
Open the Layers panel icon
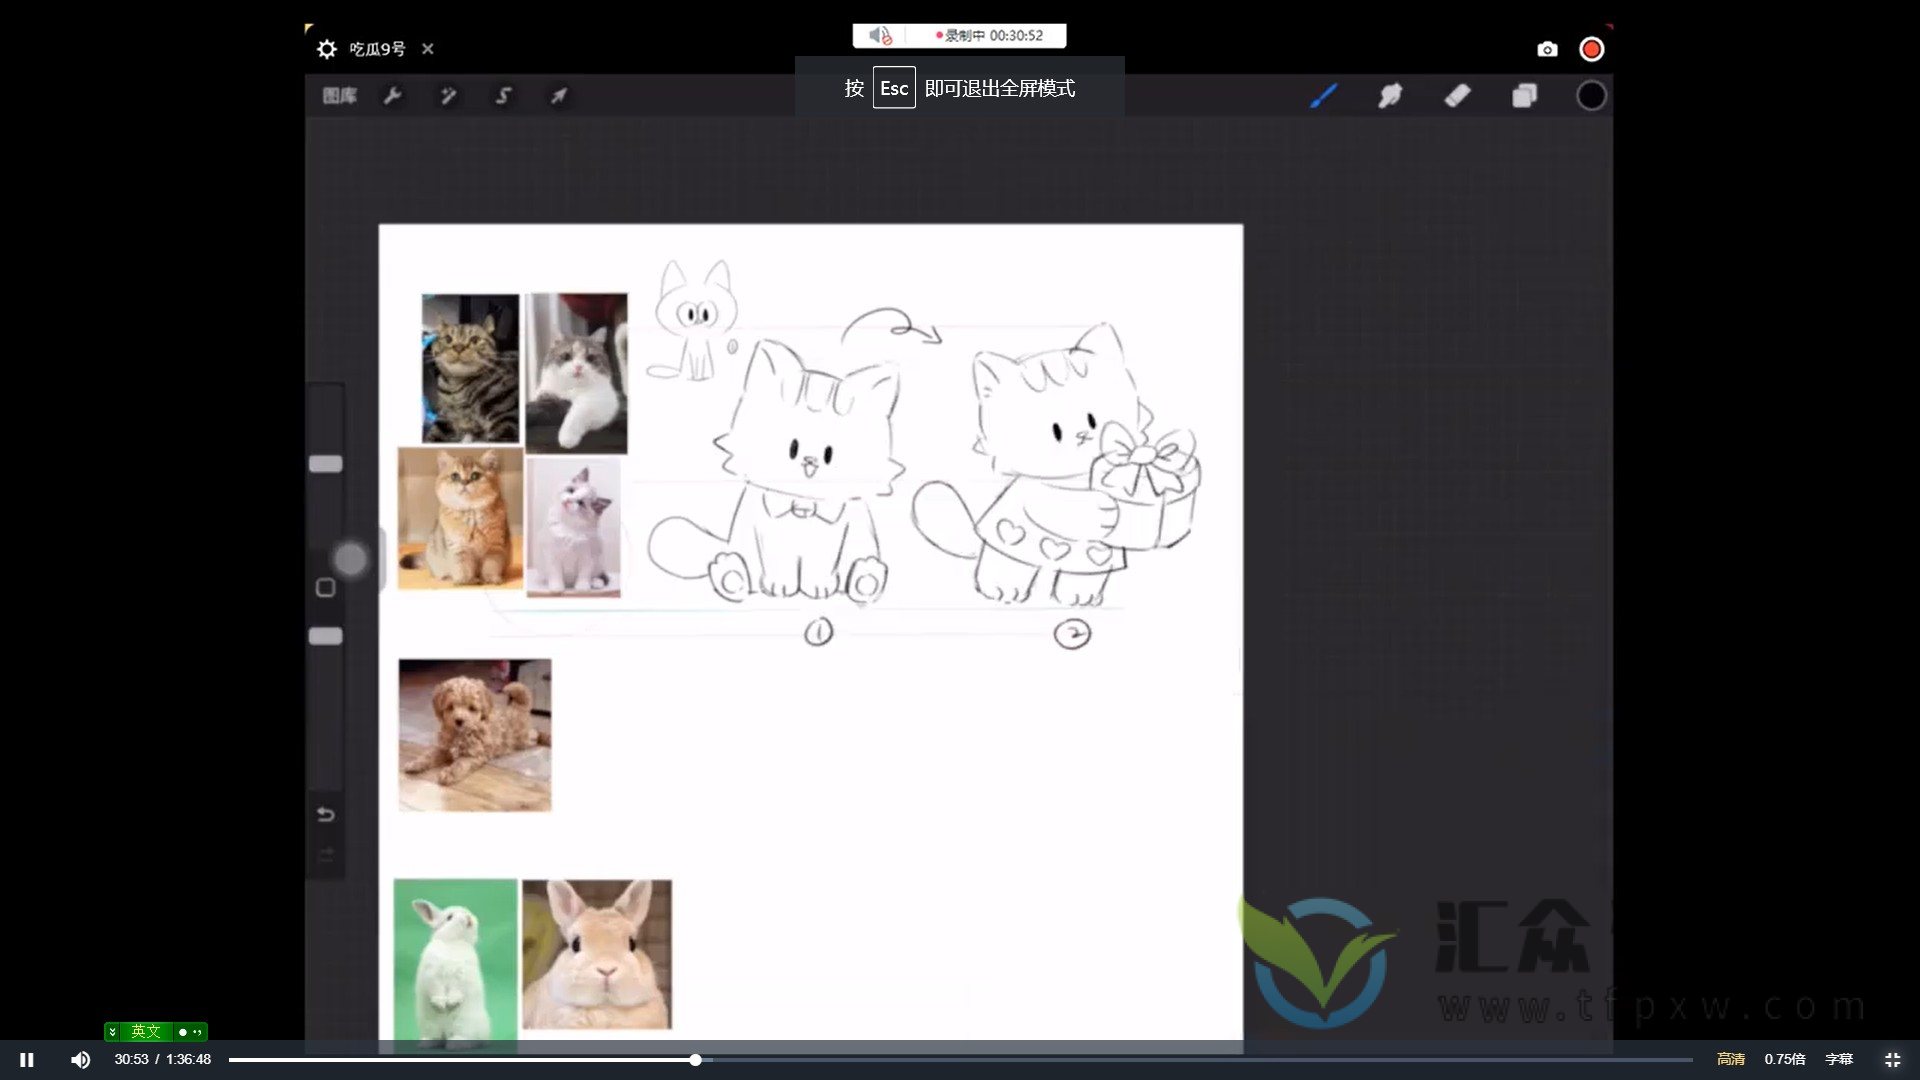click(x=1524, y=96)
